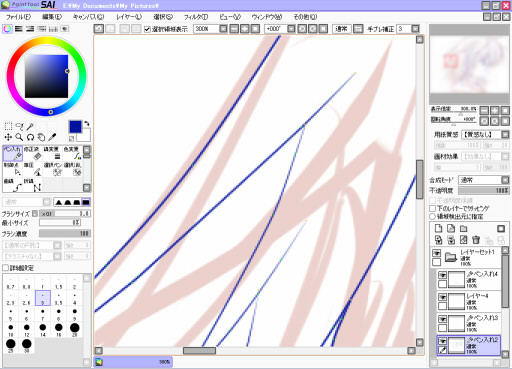Click the layer mask button in layer panel
Screen dimensions: 512x369
(x=501, y=228)
